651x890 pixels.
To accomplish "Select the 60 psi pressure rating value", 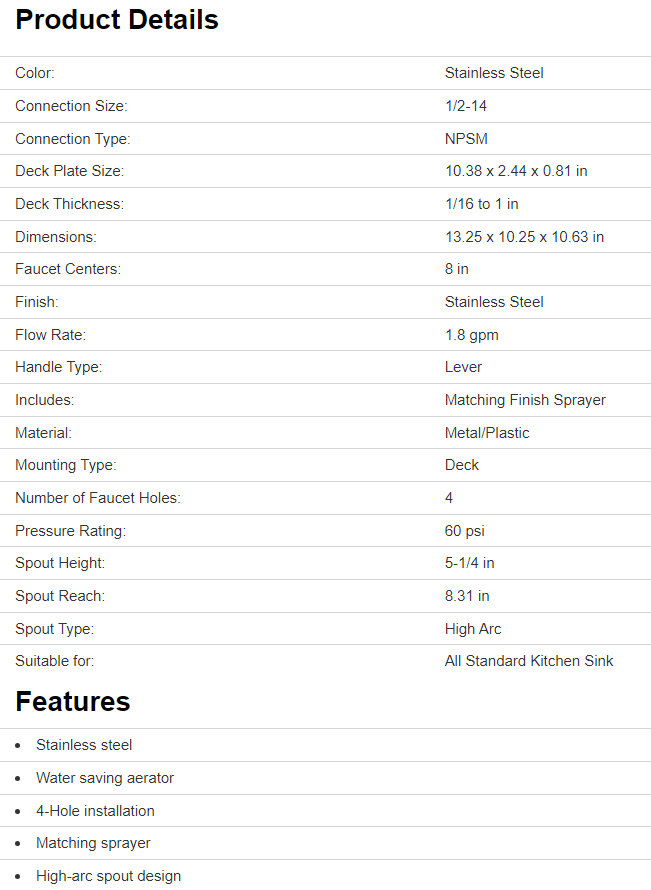I will (465, 531).
